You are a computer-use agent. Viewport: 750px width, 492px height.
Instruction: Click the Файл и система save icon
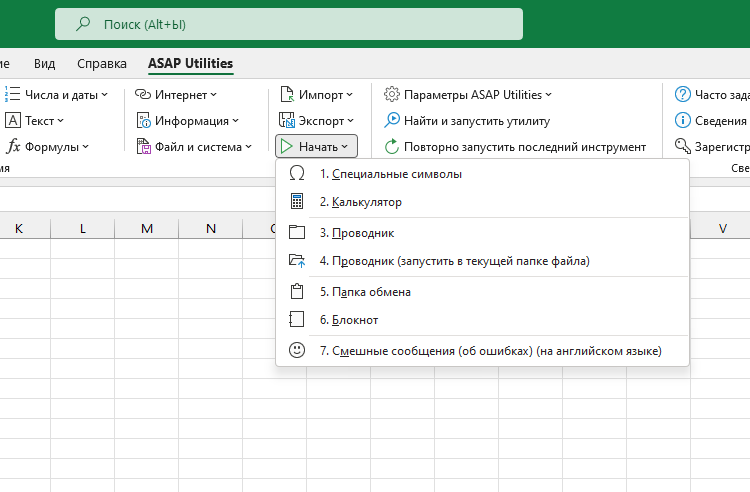(x=143, y=147)
